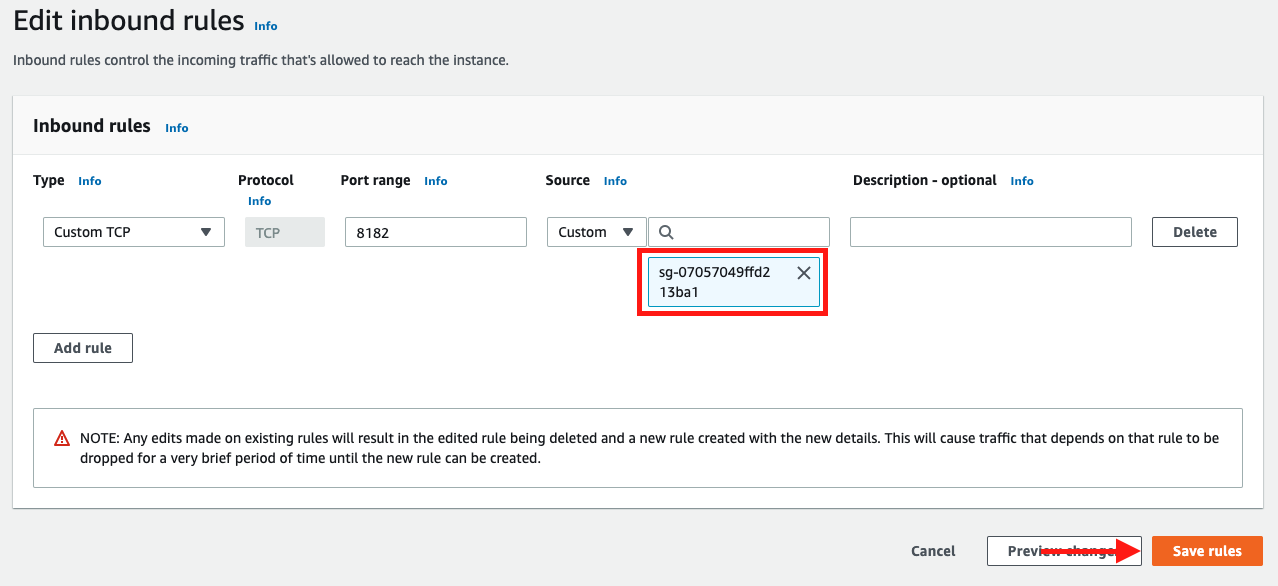Open the Type dropdown showing Custom TCP

pos(133,232)
